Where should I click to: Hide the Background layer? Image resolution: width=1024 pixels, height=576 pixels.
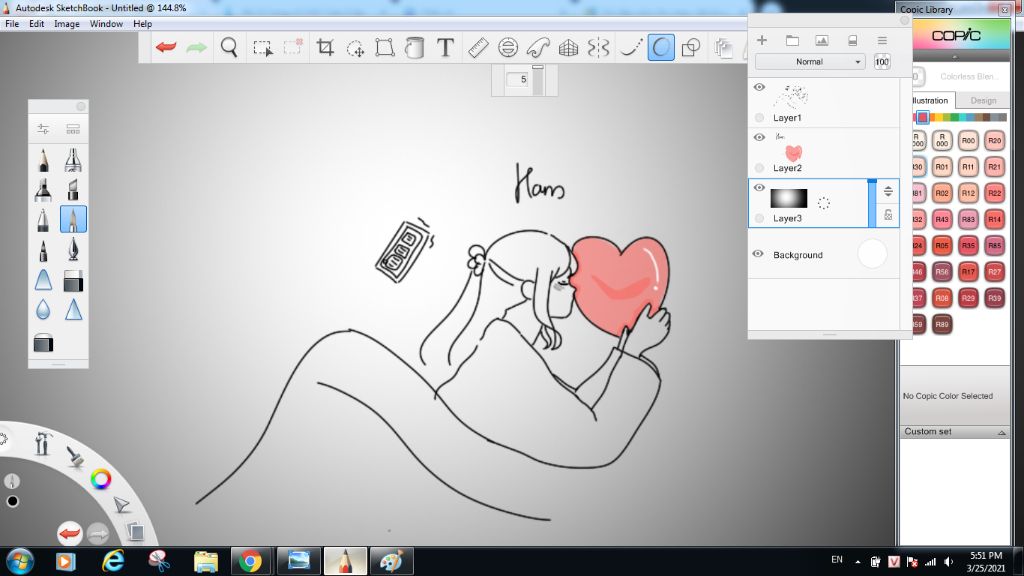(758, 254)
